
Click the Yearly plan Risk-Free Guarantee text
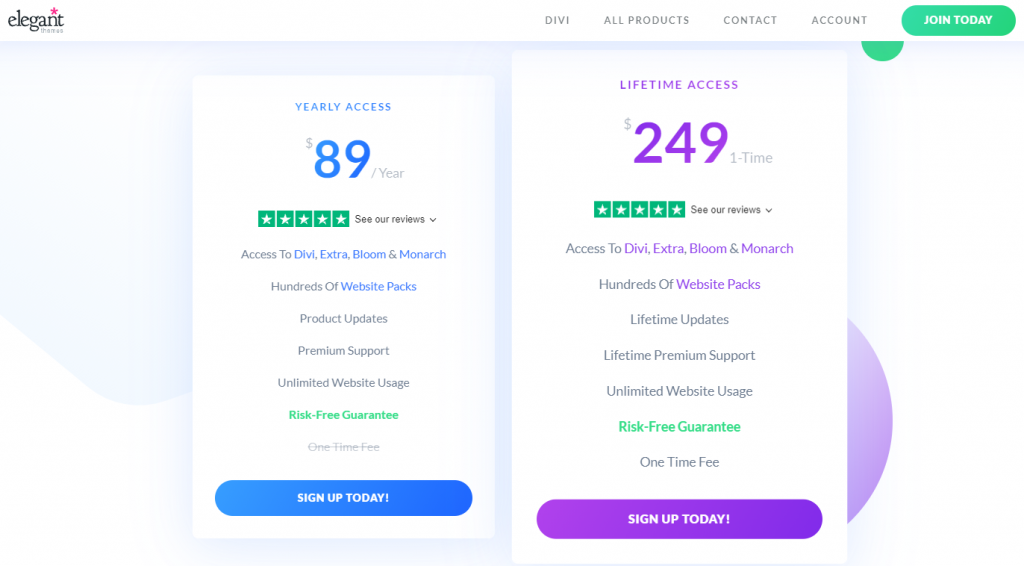pos(344,415)
